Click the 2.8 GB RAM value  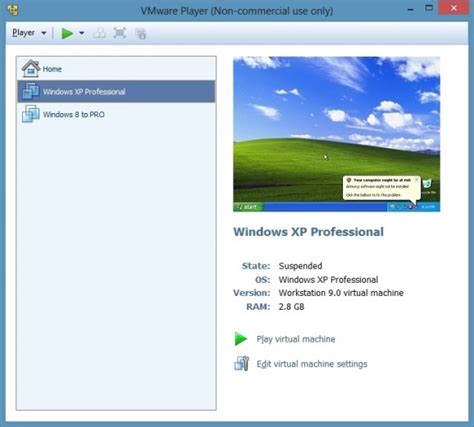(291, 307)
